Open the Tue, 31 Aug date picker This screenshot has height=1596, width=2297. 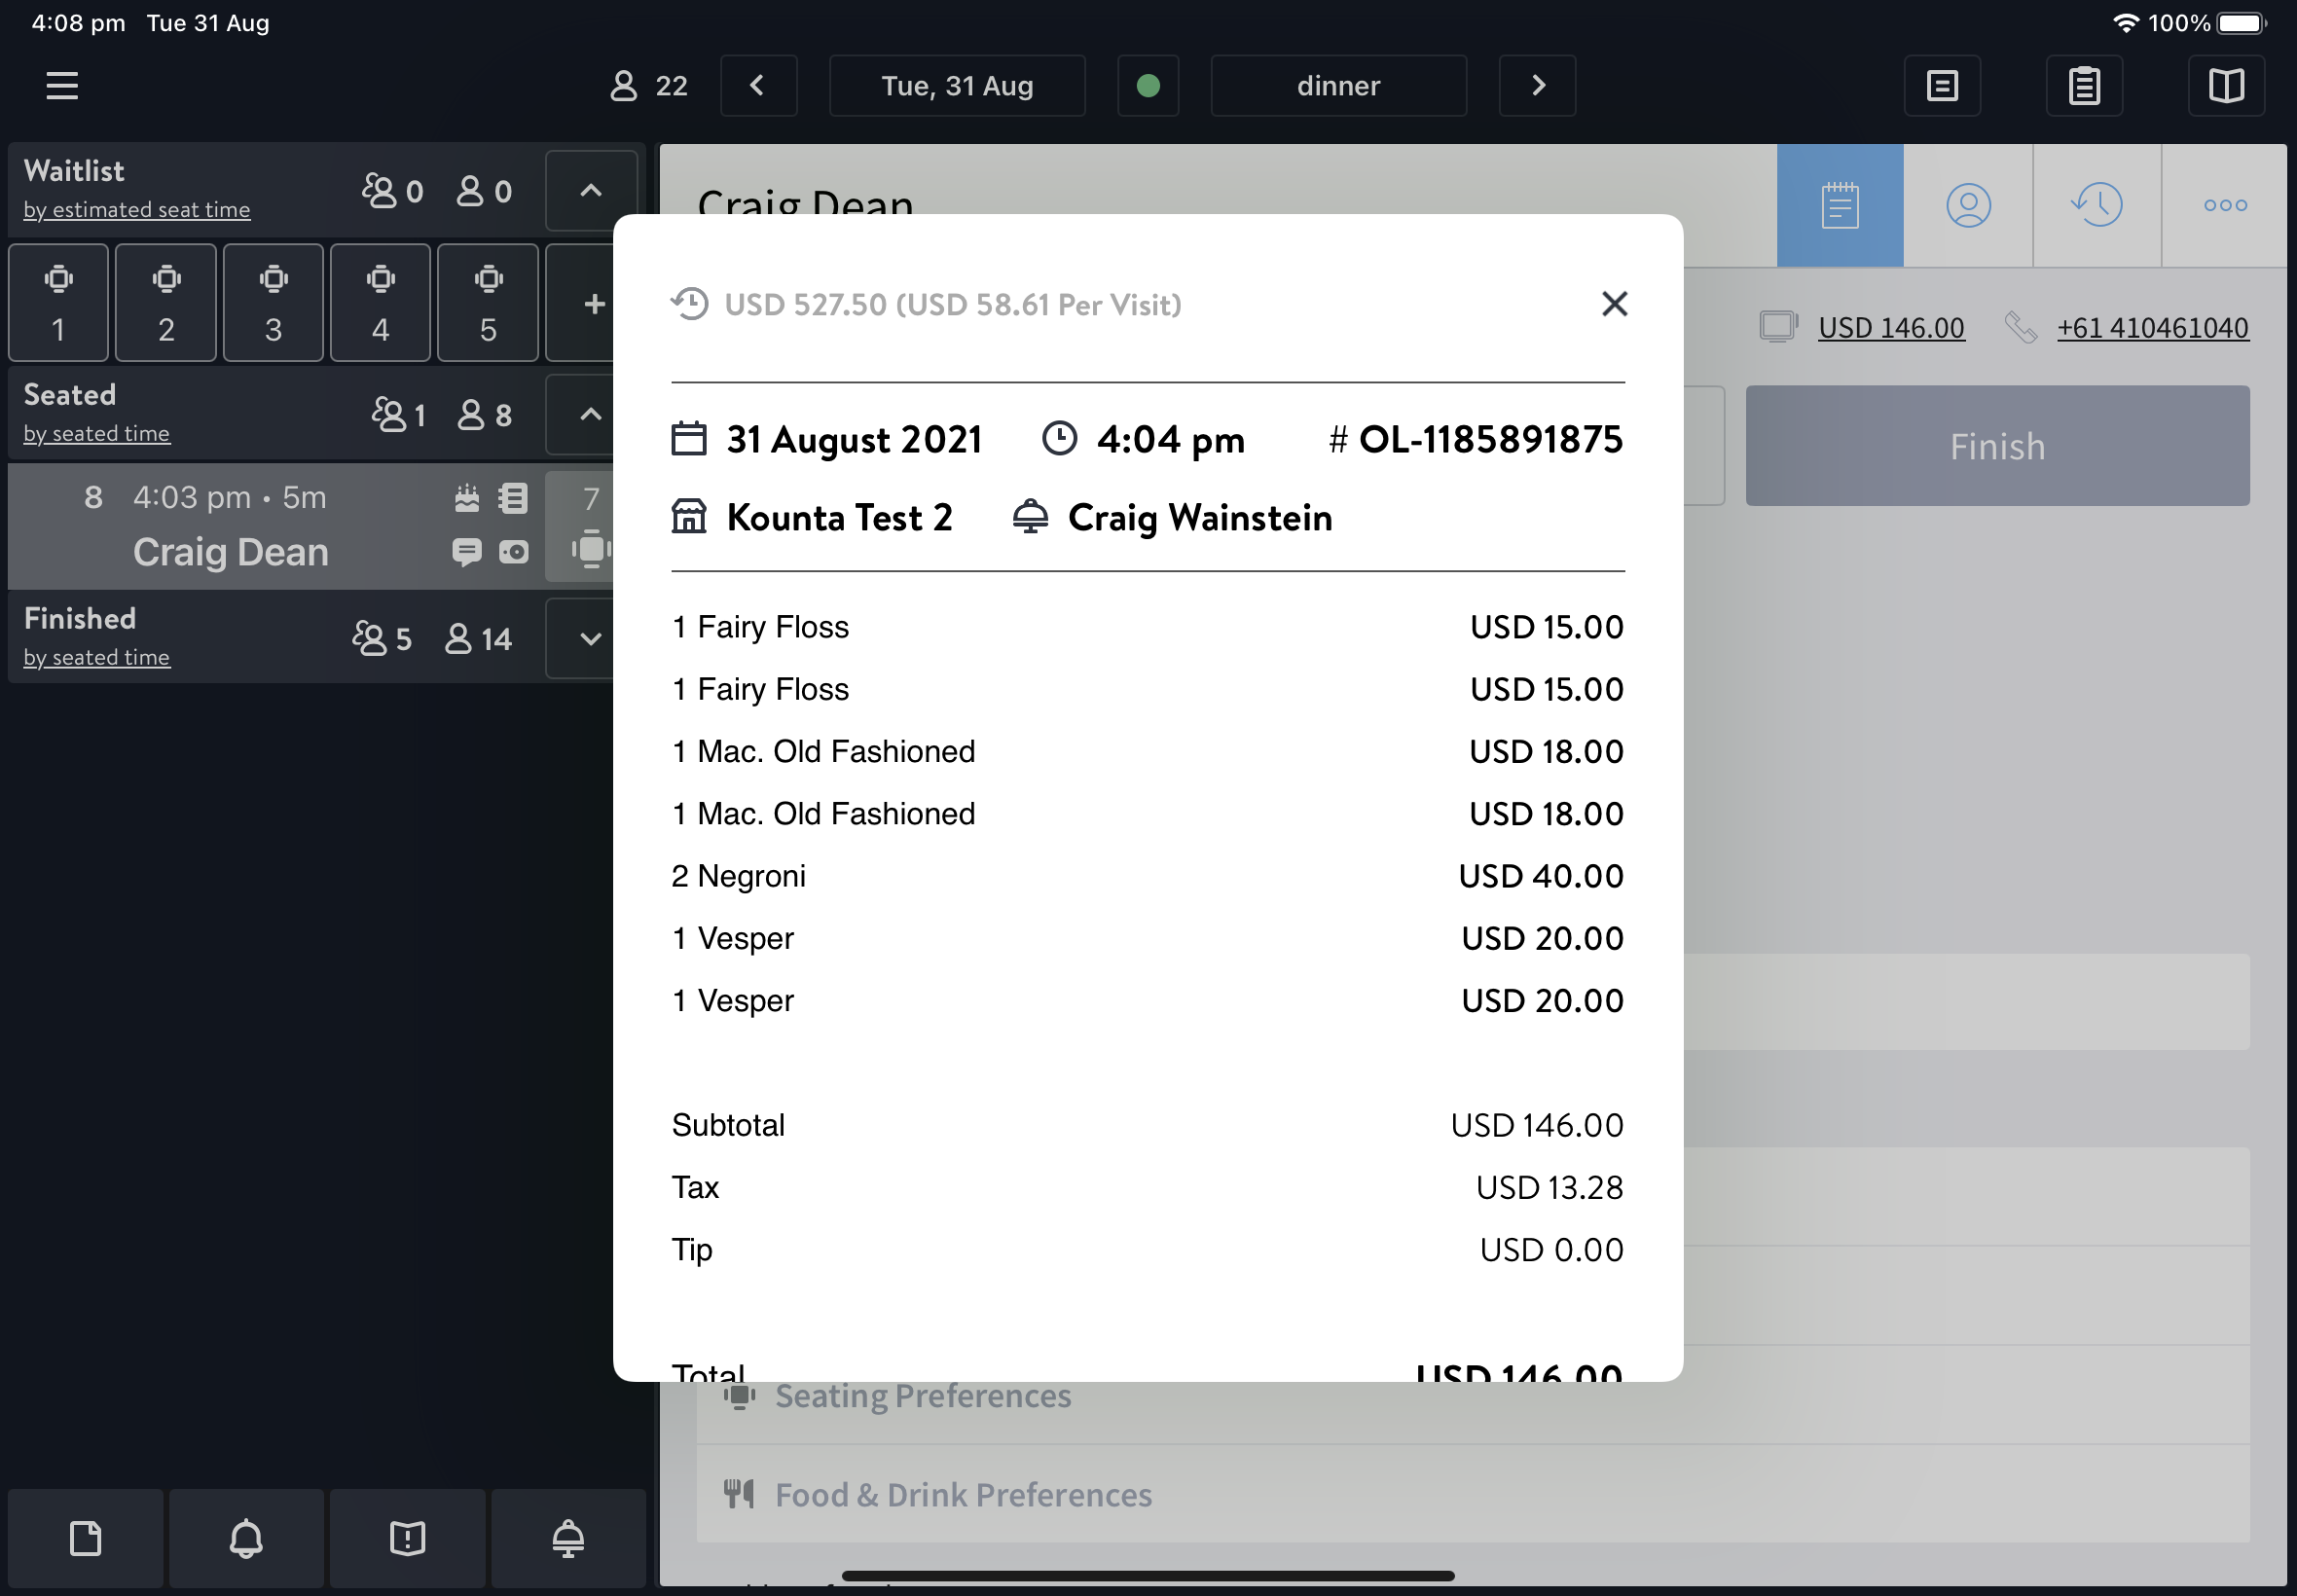(957, 86)
